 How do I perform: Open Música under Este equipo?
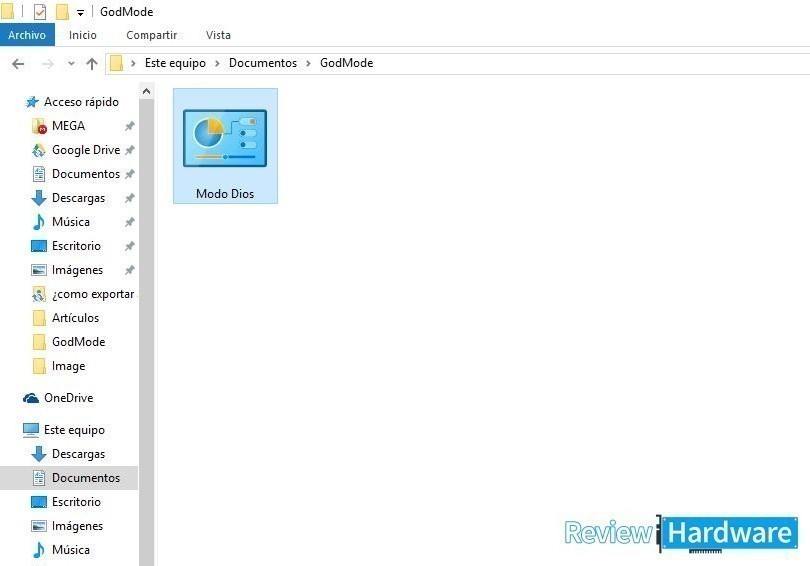coord(71,549)
